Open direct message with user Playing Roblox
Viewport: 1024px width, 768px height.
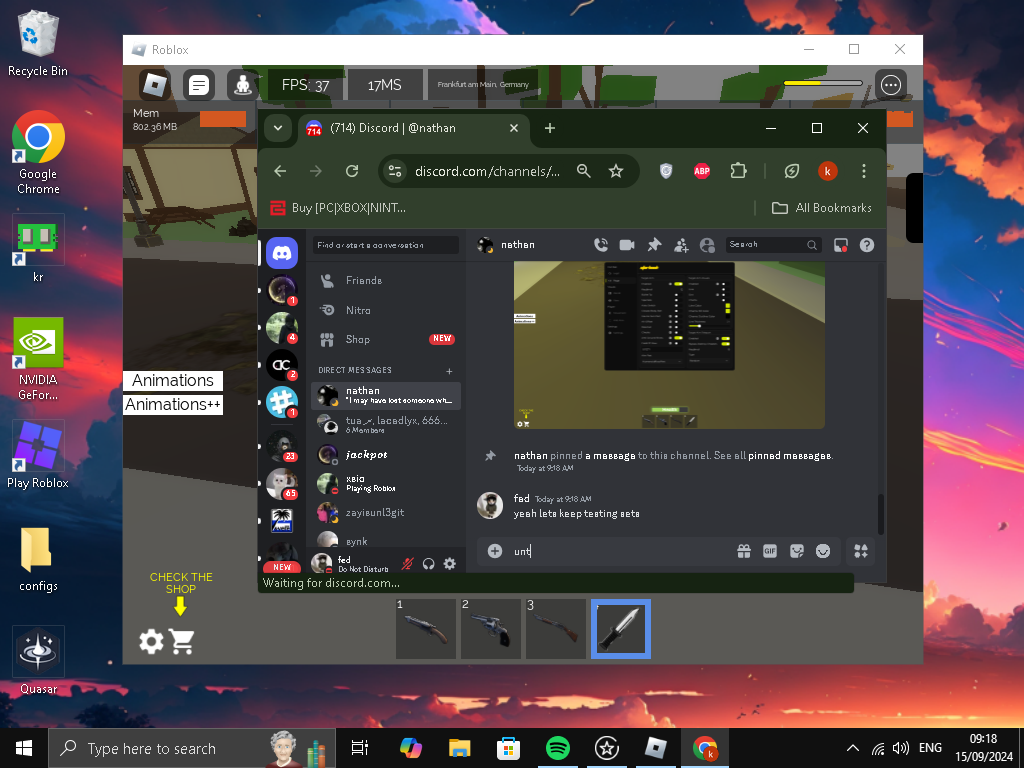coord(386,483)
